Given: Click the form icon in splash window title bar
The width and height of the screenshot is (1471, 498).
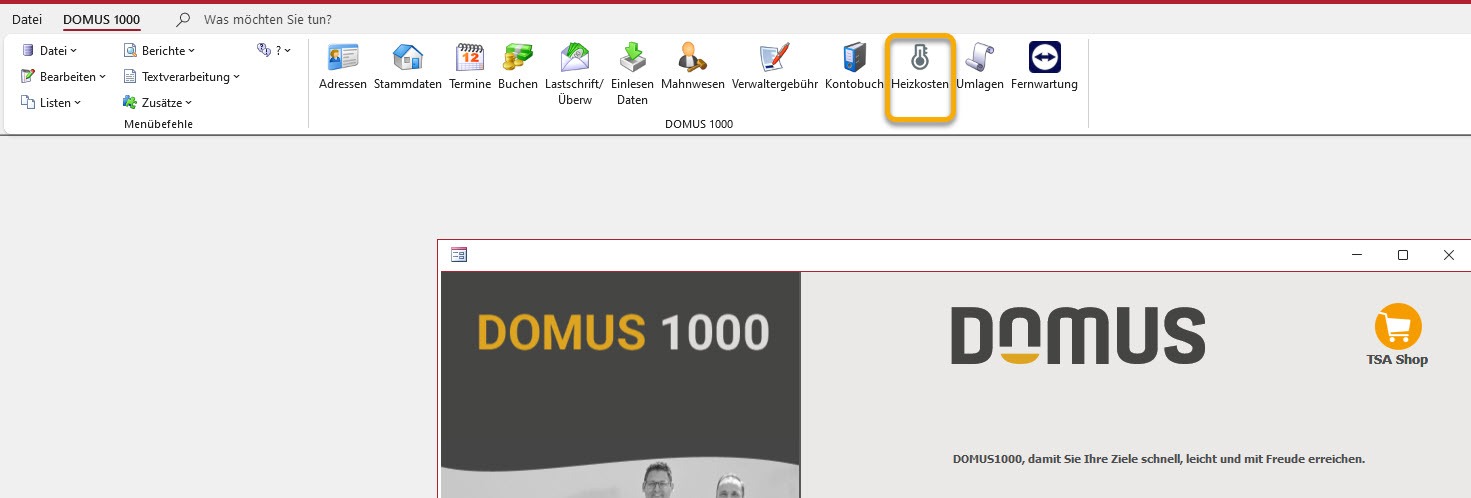Looking at the screenshot, I should tap(459, 255).
